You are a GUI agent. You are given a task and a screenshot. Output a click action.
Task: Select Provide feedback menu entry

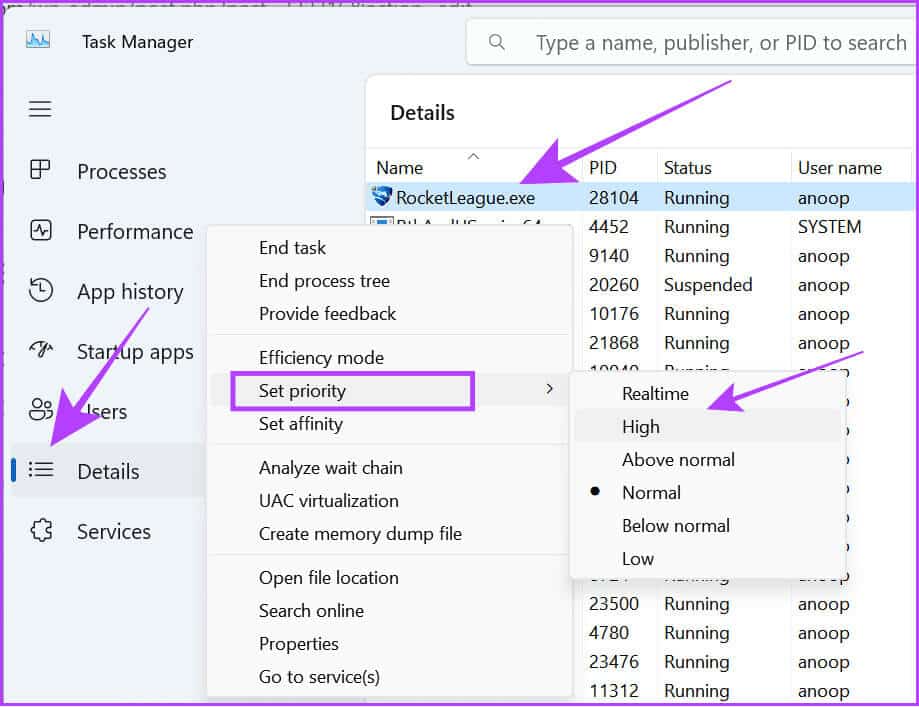(327, 314)
